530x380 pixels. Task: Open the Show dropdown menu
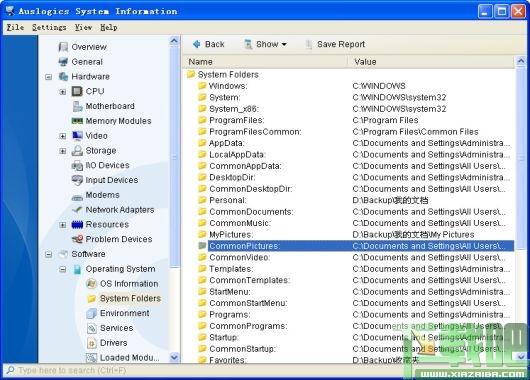point(266,44)
